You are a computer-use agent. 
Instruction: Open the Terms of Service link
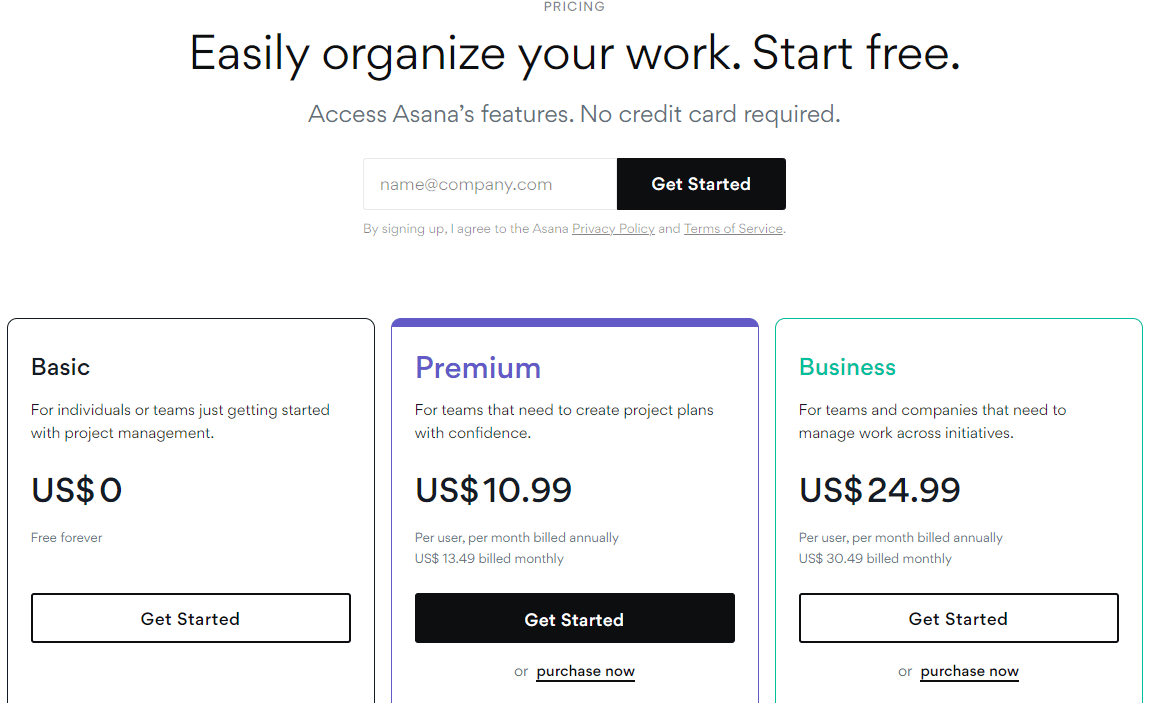733,228
